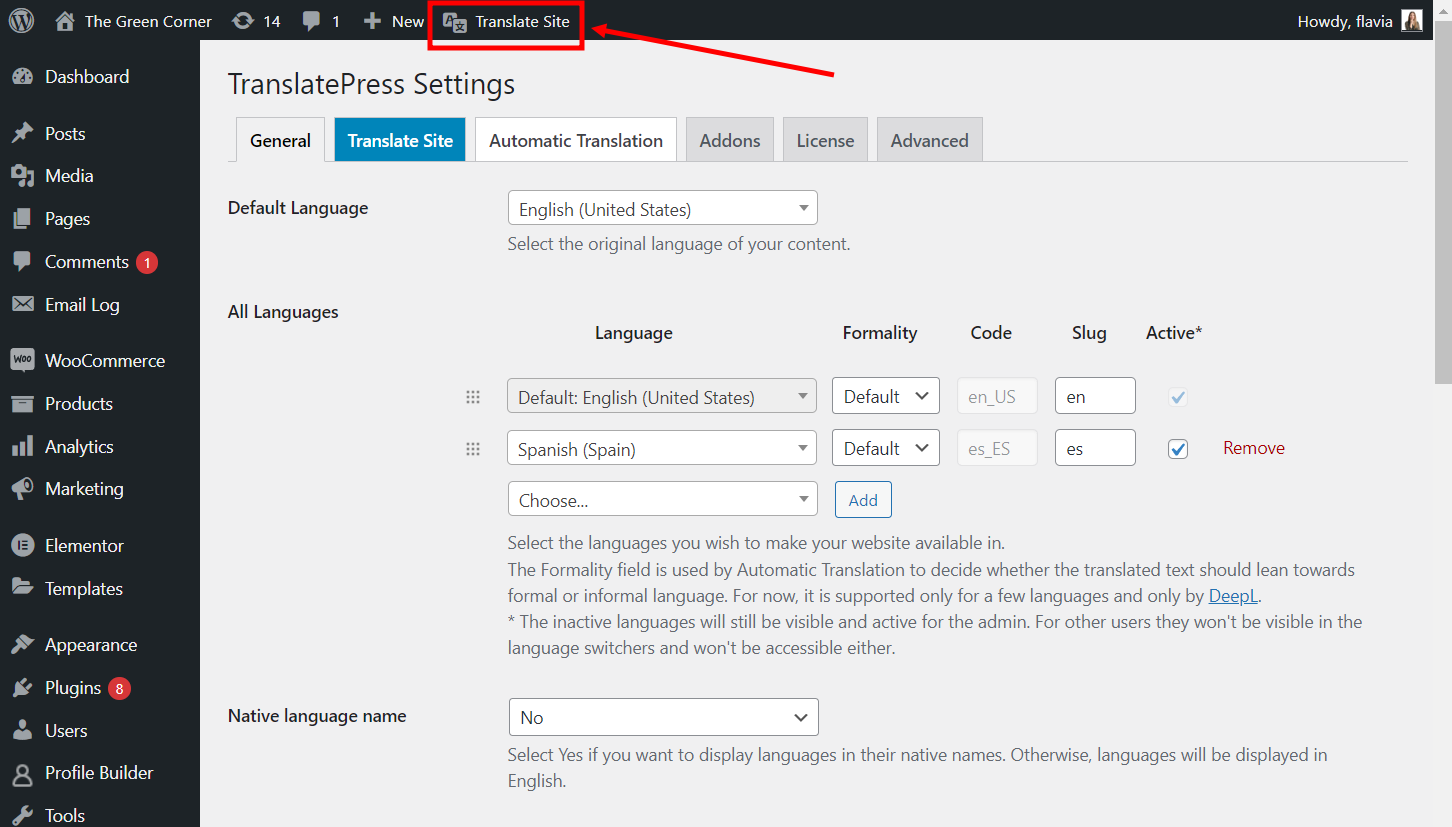Open the Marketing sidebar icon
Screen dimensions: 1452x827
[x=22, y=489]
